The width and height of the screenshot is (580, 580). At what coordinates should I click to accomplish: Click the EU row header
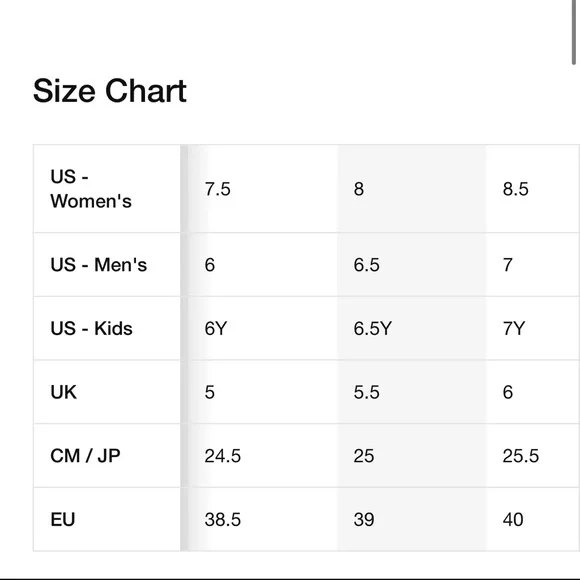click(107, 519)
